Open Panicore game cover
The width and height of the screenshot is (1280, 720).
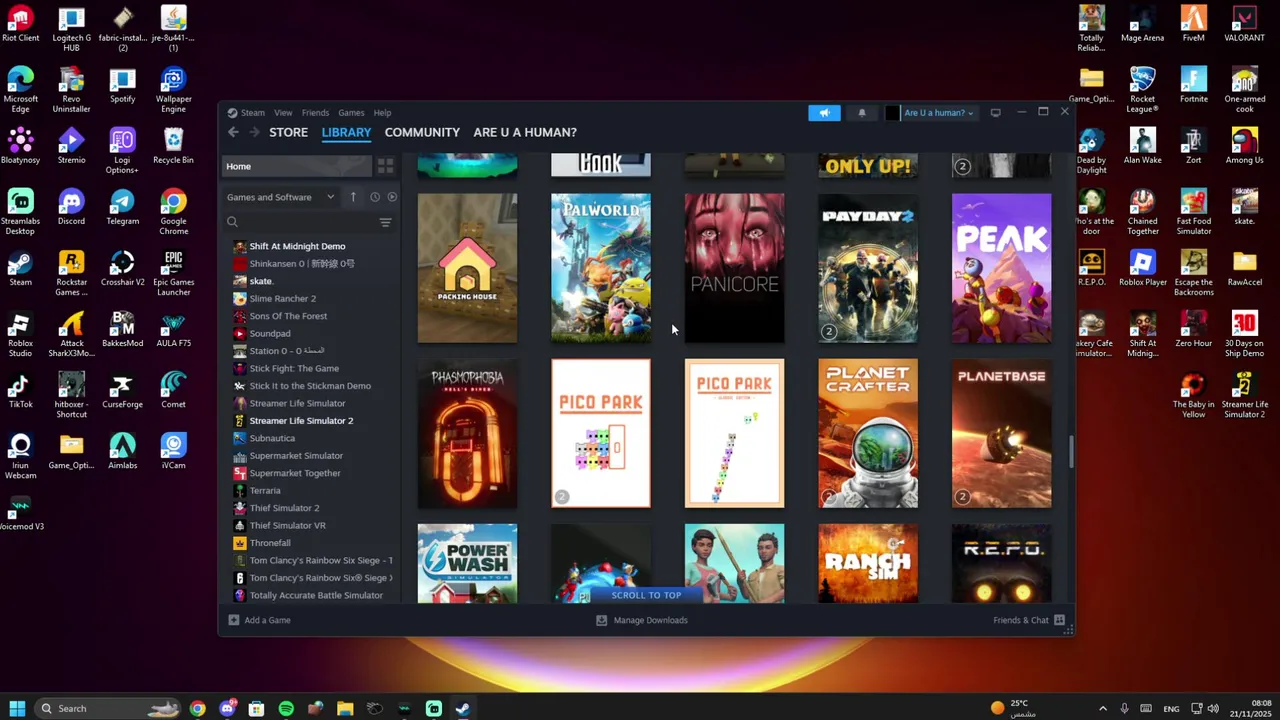coord(734,268)
